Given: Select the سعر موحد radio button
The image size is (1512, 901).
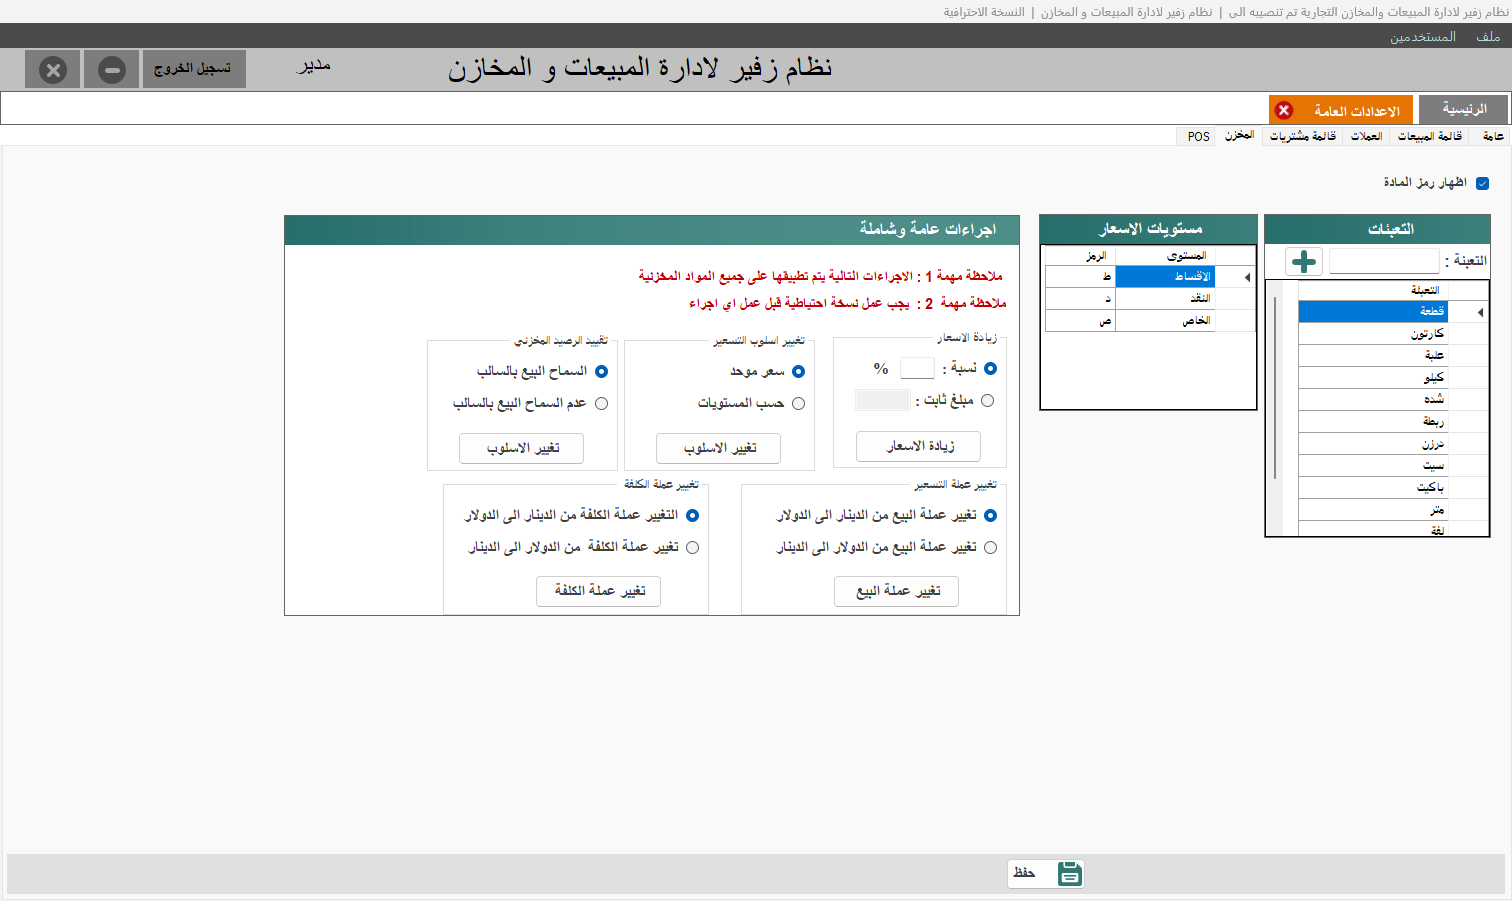Looking at the screenshot, I should (x=798, y=371).
